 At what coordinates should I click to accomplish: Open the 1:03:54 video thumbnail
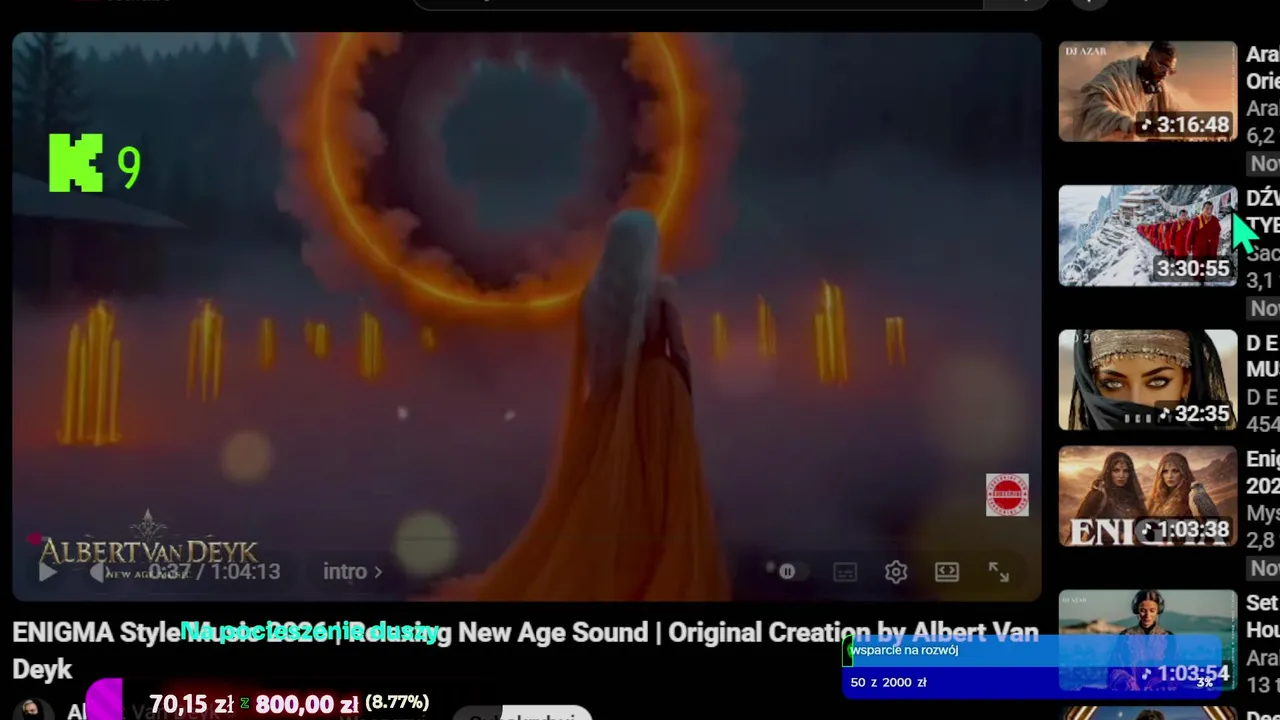[x=1148, y=640]
